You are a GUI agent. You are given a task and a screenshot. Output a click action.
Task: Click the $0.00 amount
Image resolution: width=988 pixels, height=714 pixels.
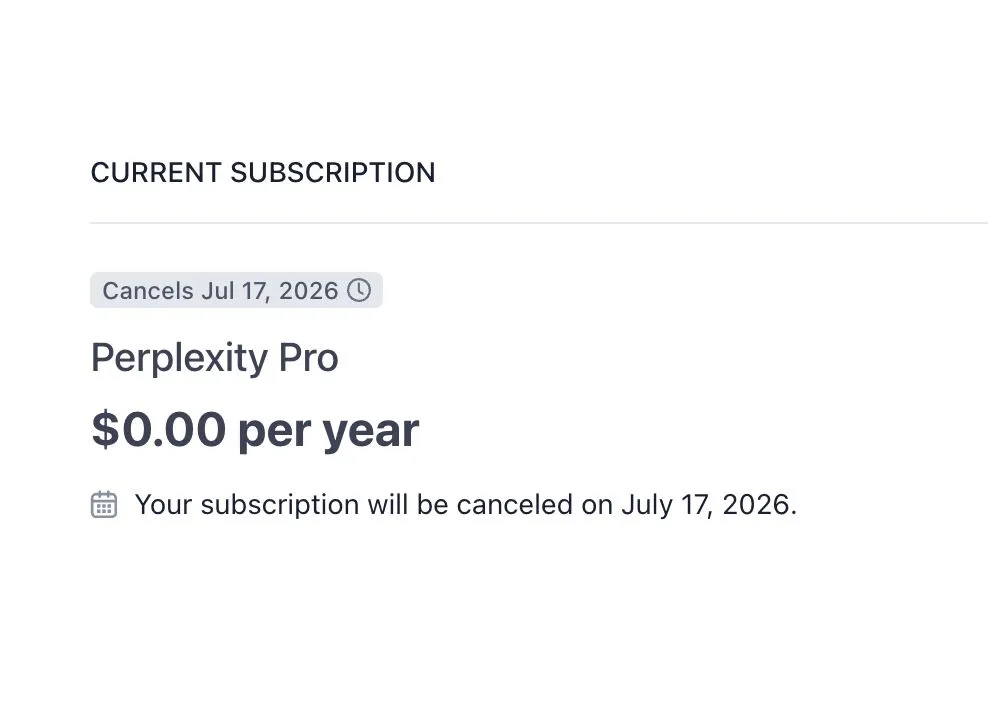158,430
